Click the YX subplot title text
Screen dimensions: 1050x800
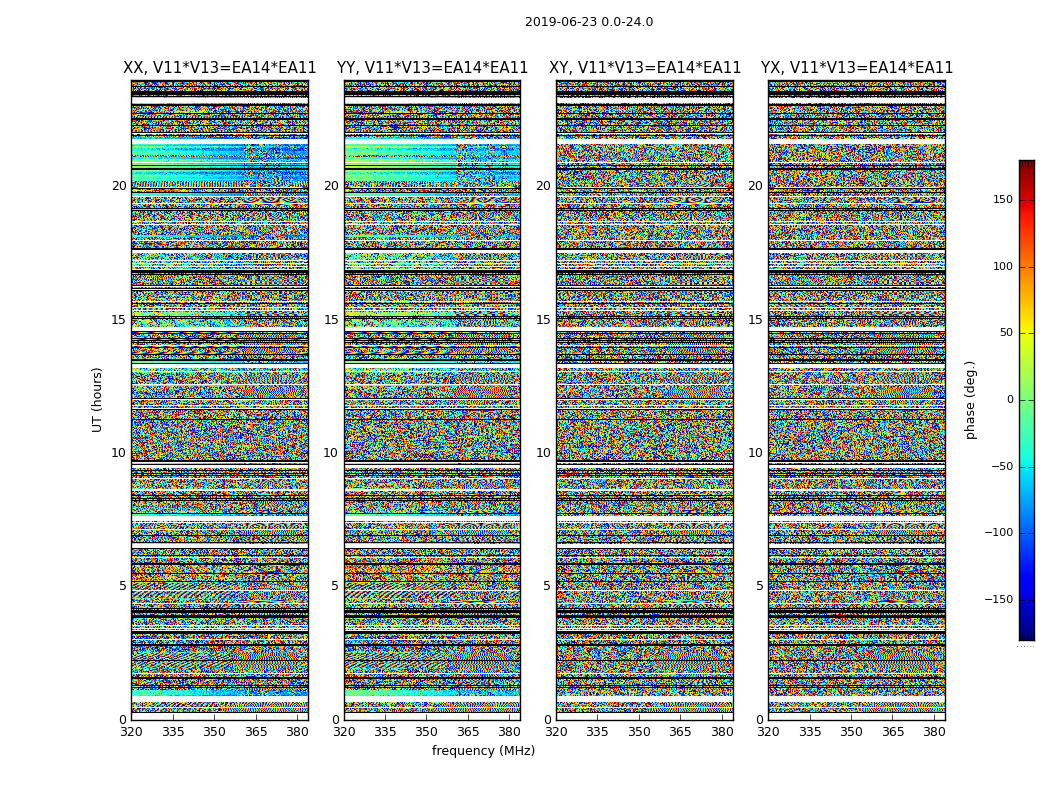tap(857, 68)
